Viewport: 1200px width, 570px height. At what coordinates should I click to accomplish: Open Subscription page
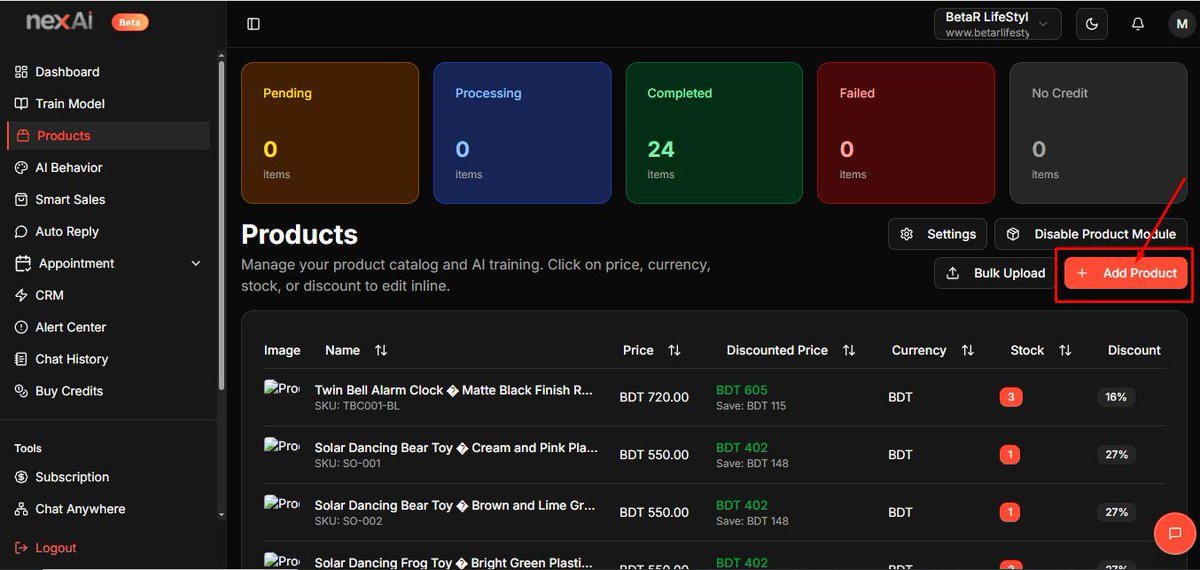pyautogui.click(x=108, y=478)
